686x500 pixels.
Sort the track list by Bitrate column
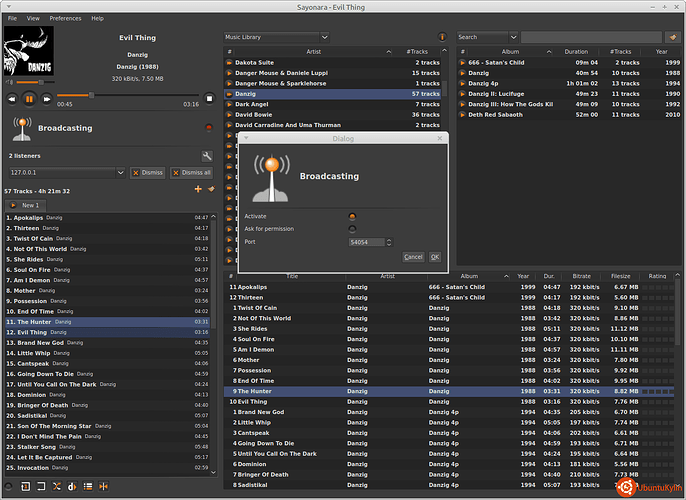(581, 276)
